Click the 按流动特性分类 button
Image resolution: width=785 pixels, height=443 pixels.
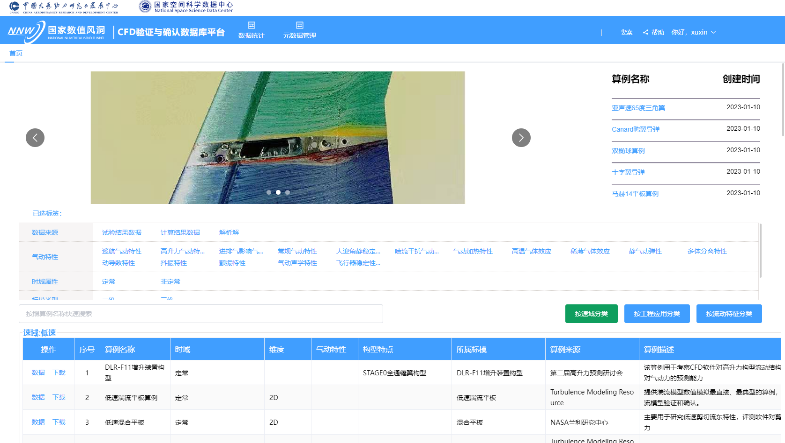coord(729,314)
